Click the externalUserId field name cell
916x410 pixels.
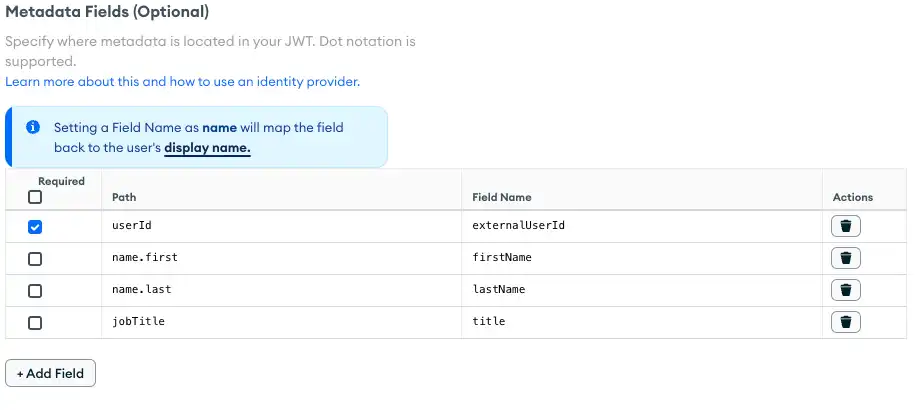640,226
